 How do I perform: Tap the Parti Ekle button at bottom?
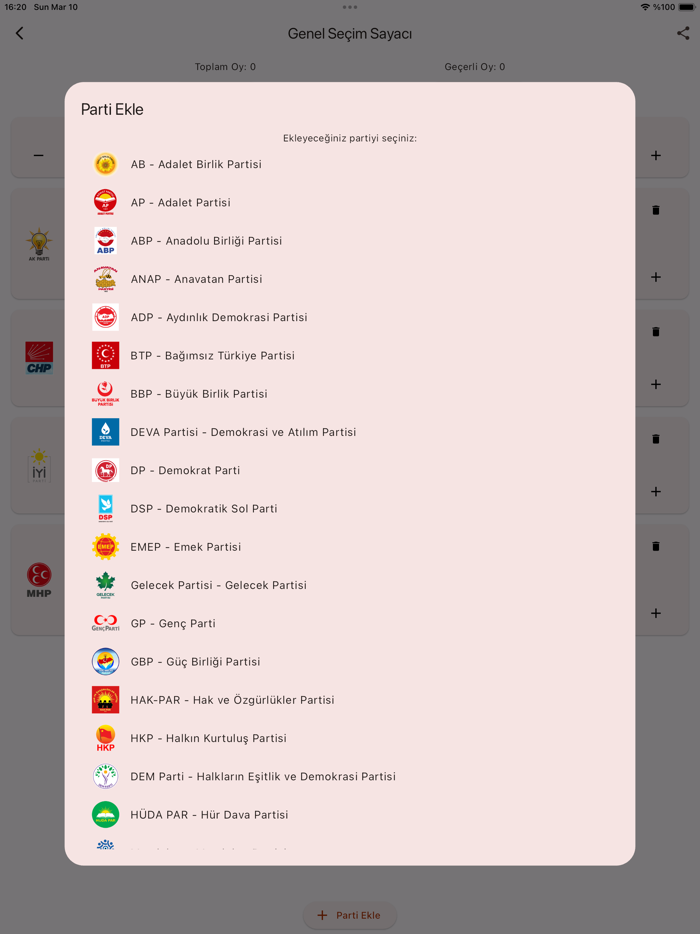pos(350,915)
